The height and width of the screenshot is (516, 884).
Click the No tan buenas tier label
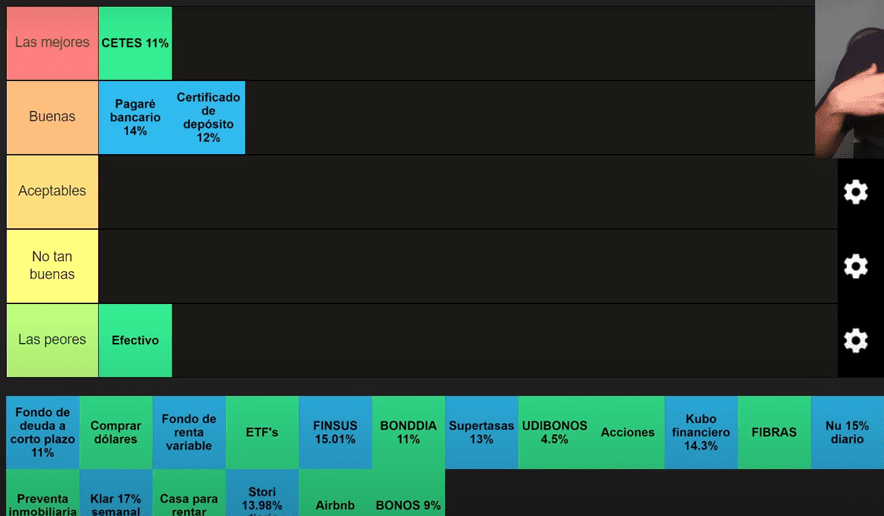[52, 266]
